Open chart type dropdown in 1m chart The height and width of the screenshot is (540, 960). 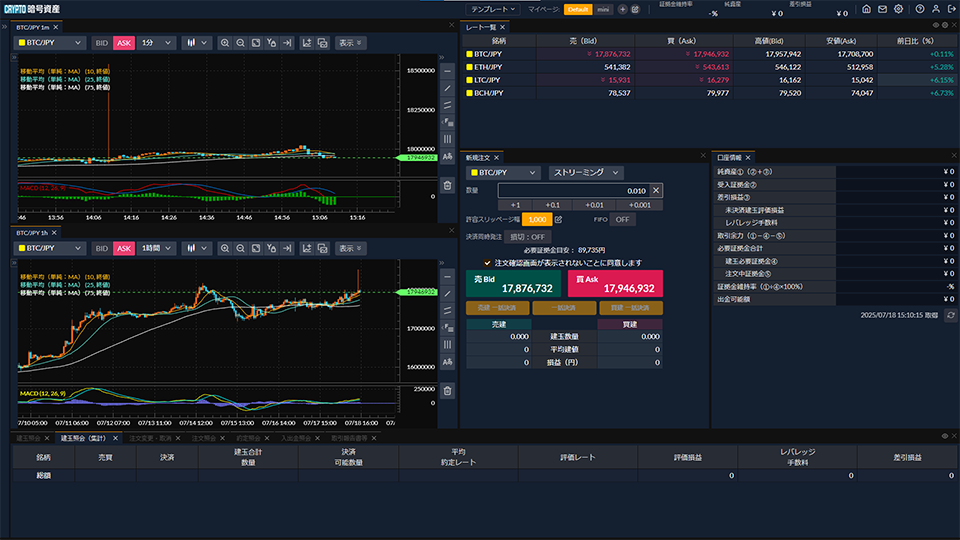tap(197, 43)
